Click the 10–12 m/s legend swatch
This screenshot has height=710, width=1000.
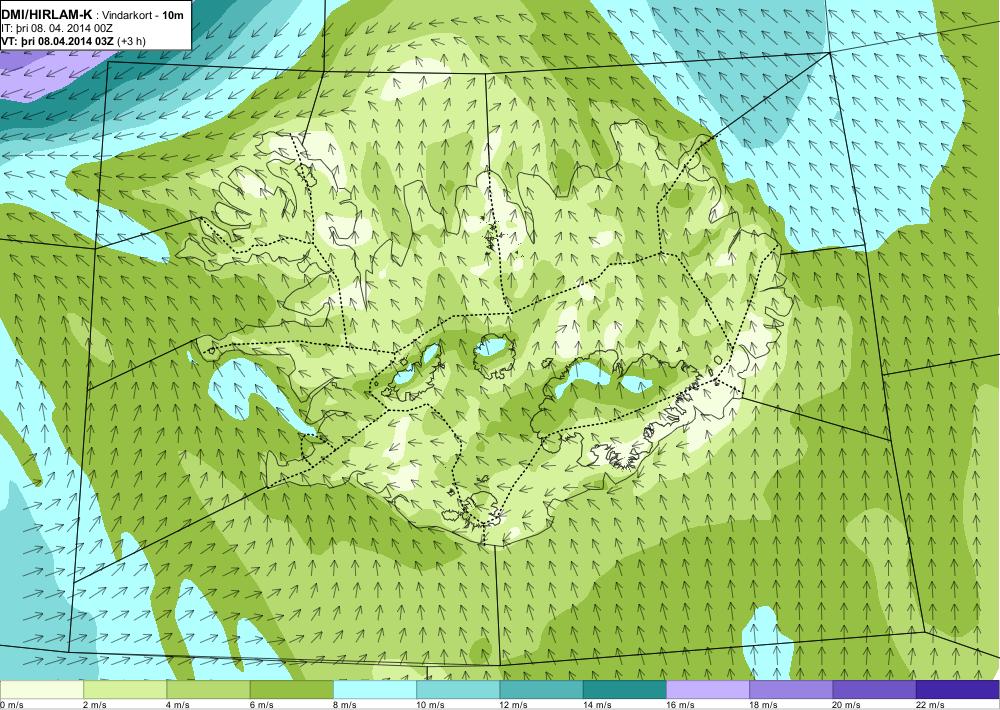(x=458, y=690)
